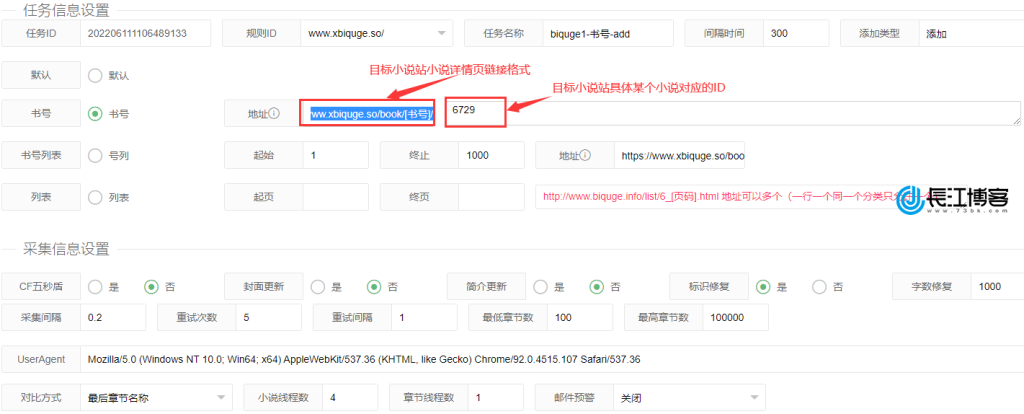The height and width of the screenshot is (414, 1024).
Task: Click the info icon beside 书号列表 row 地址
Action: (x=585, y=156)
